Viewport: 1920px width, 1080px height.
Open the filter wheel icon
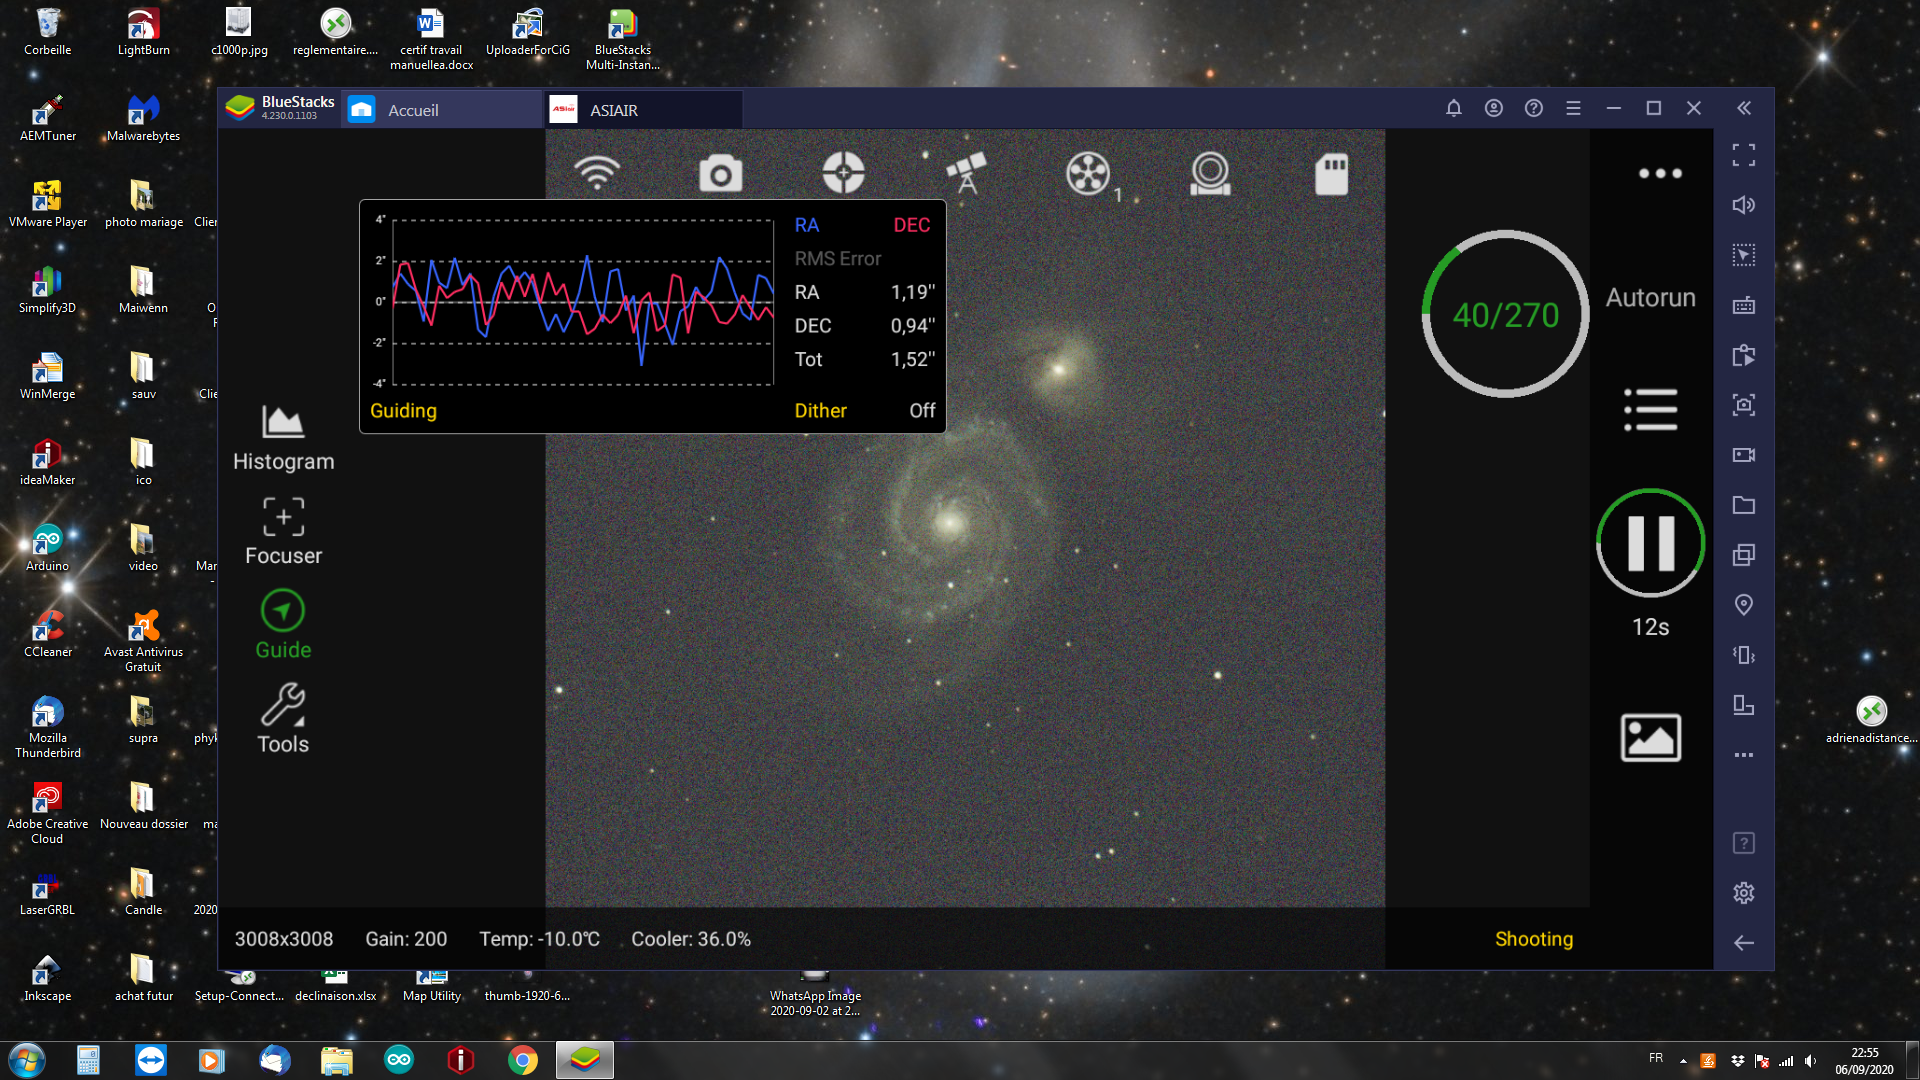click(x=1088, y=173)
